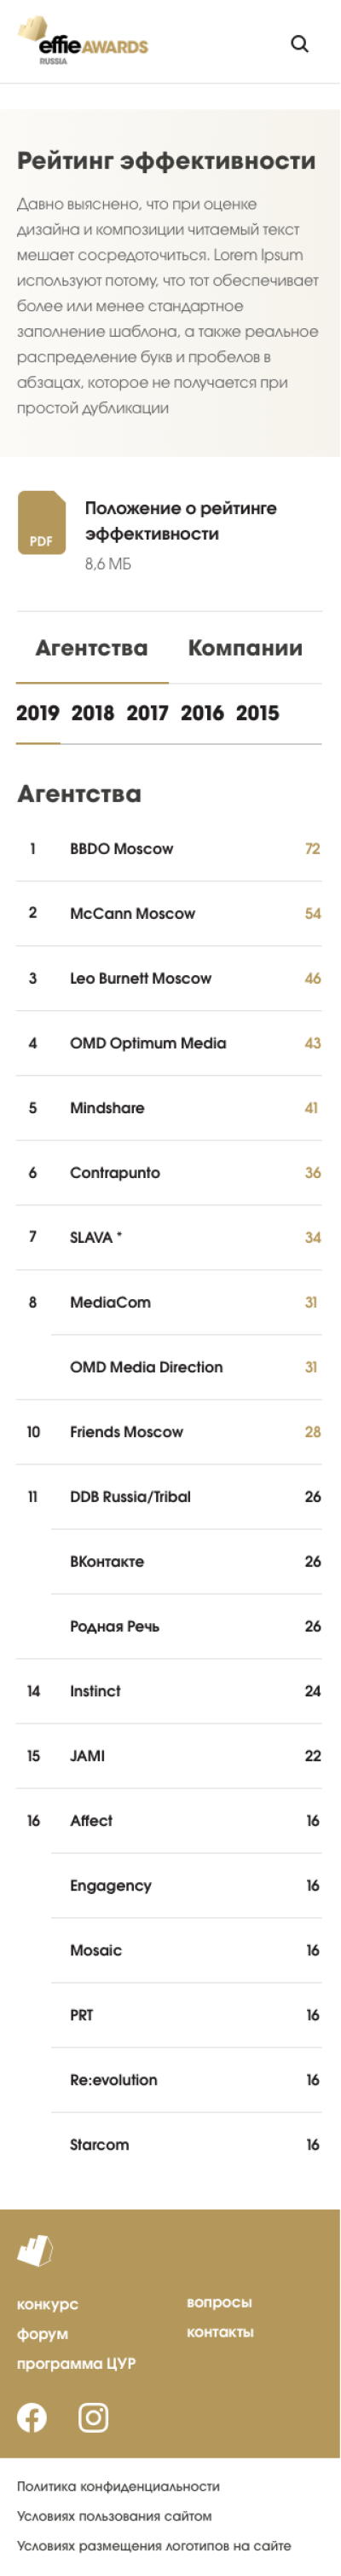The width and height of the screenshot is (341, 2576).
Task: Select the 2018 year tab
Action: click(93, 713)
